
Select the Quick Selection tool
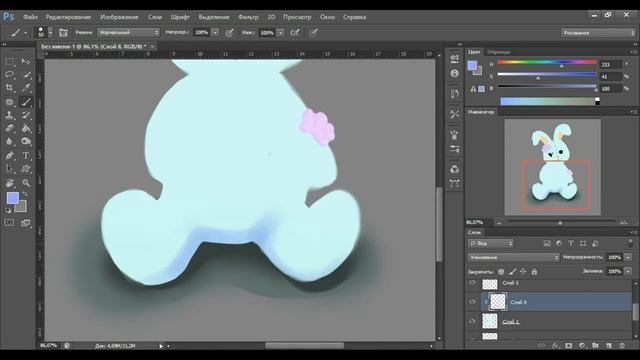[x=26, y=75]
